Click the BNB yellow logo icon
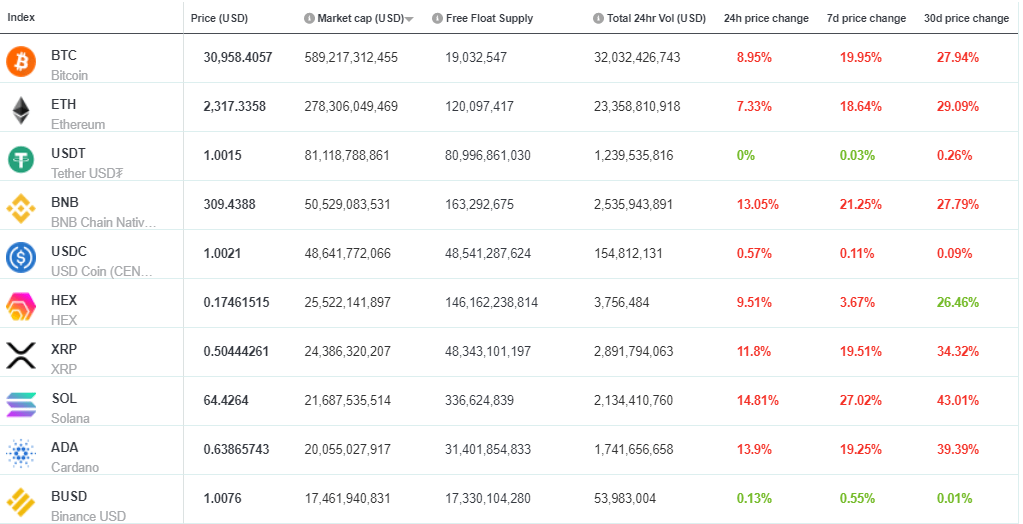 [21, 209]
